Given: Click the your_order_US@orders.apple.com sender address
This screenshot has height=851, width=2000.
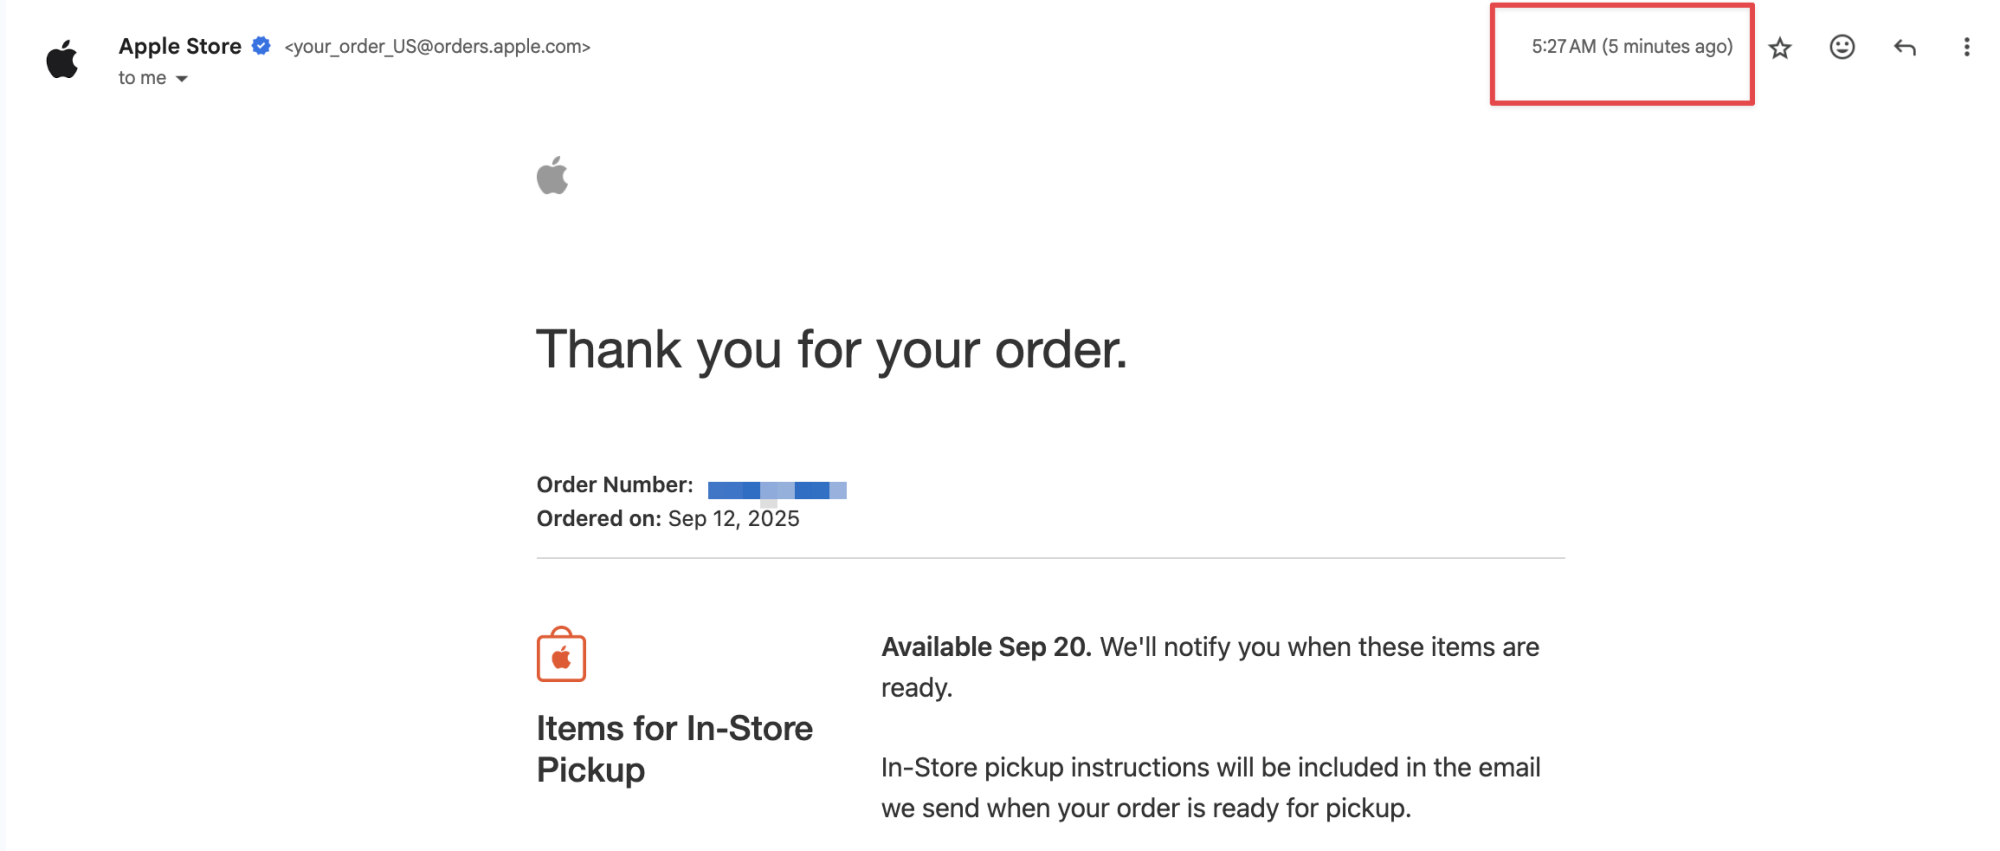Looking at the screenshot, I should [x=438, y=47].
